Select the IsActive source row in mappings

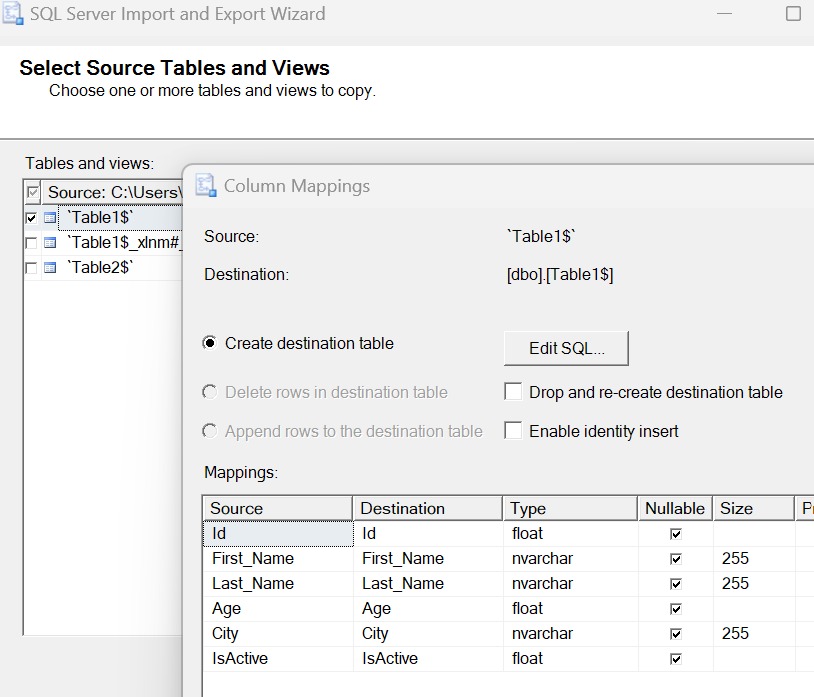277,659
